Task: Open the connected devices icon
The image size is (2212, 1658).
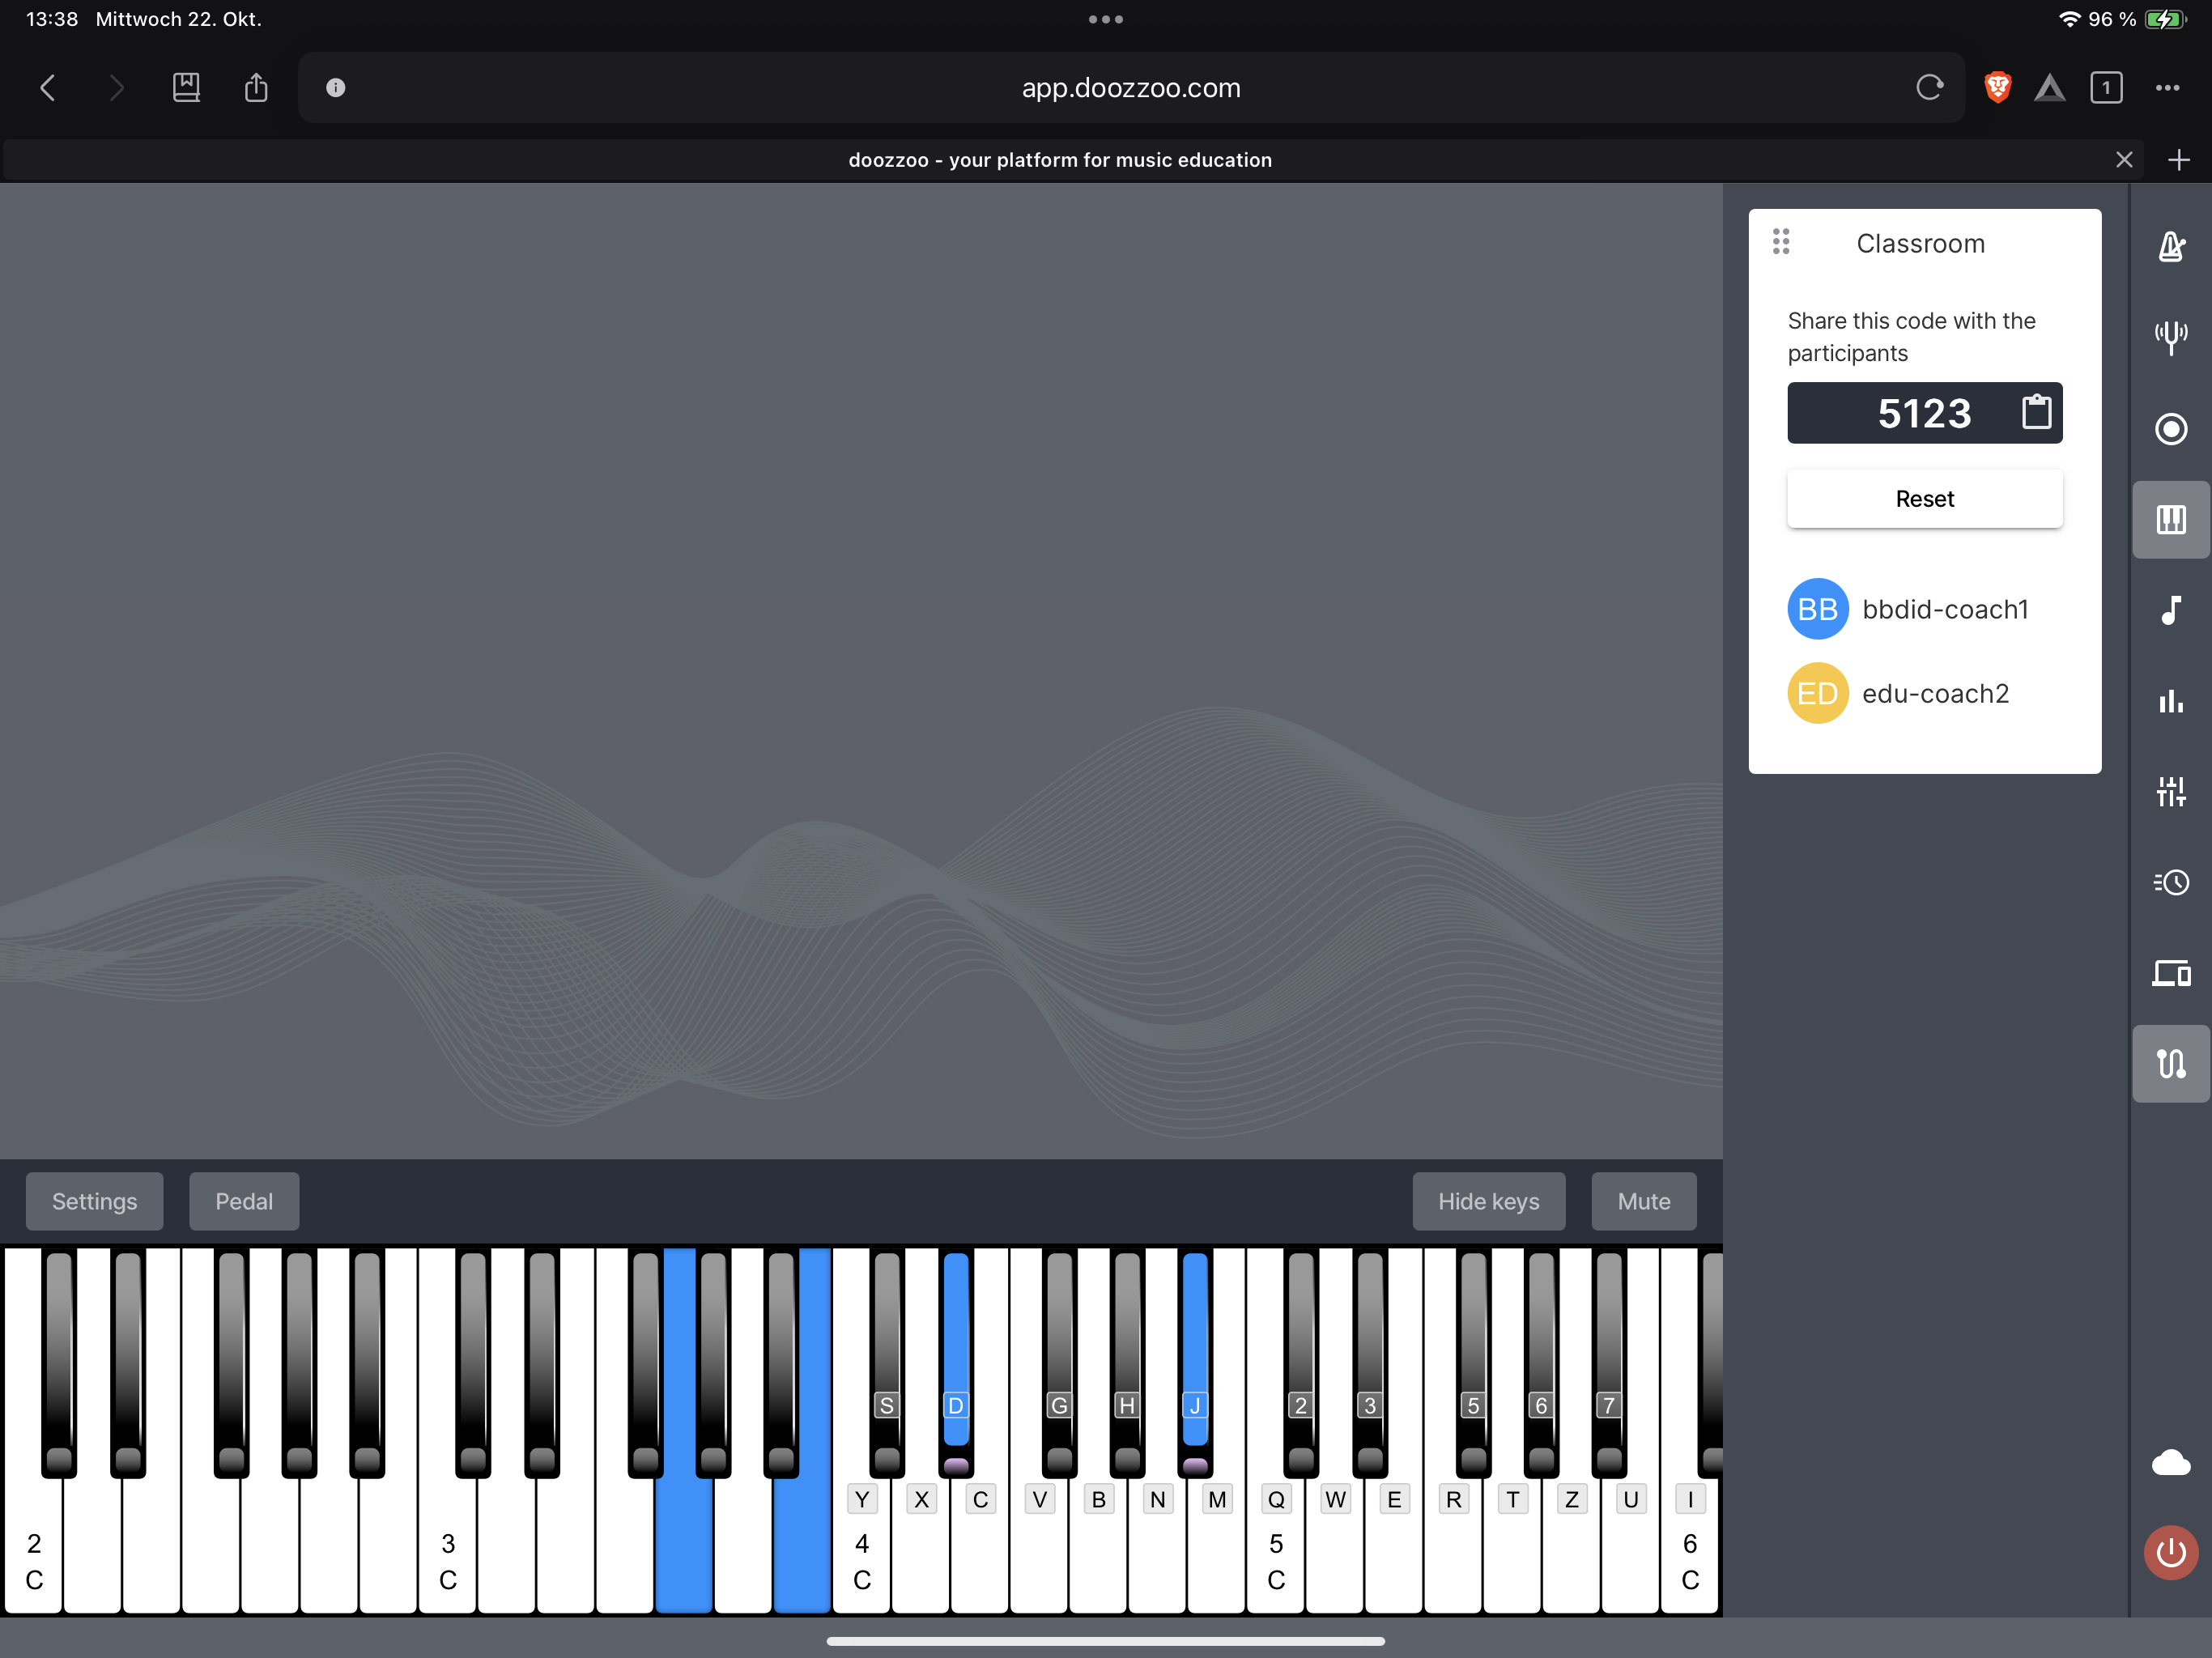Action: pos(2170,973)
